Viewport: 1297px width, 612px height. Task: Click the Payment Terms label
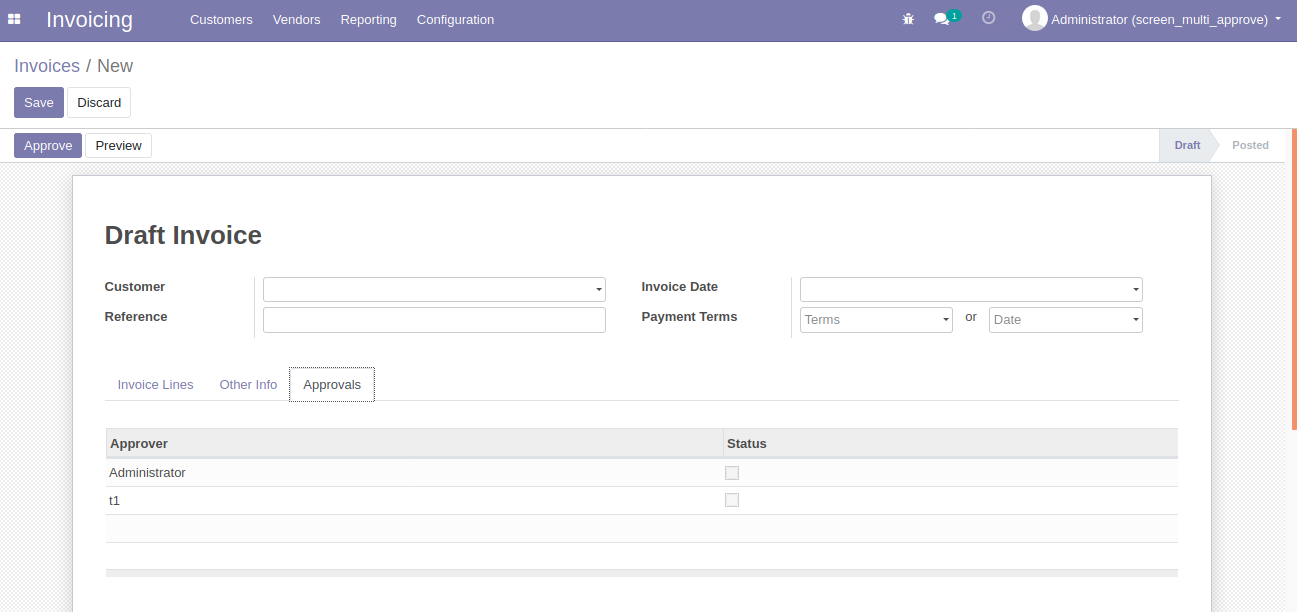click(x=689, y=316)
